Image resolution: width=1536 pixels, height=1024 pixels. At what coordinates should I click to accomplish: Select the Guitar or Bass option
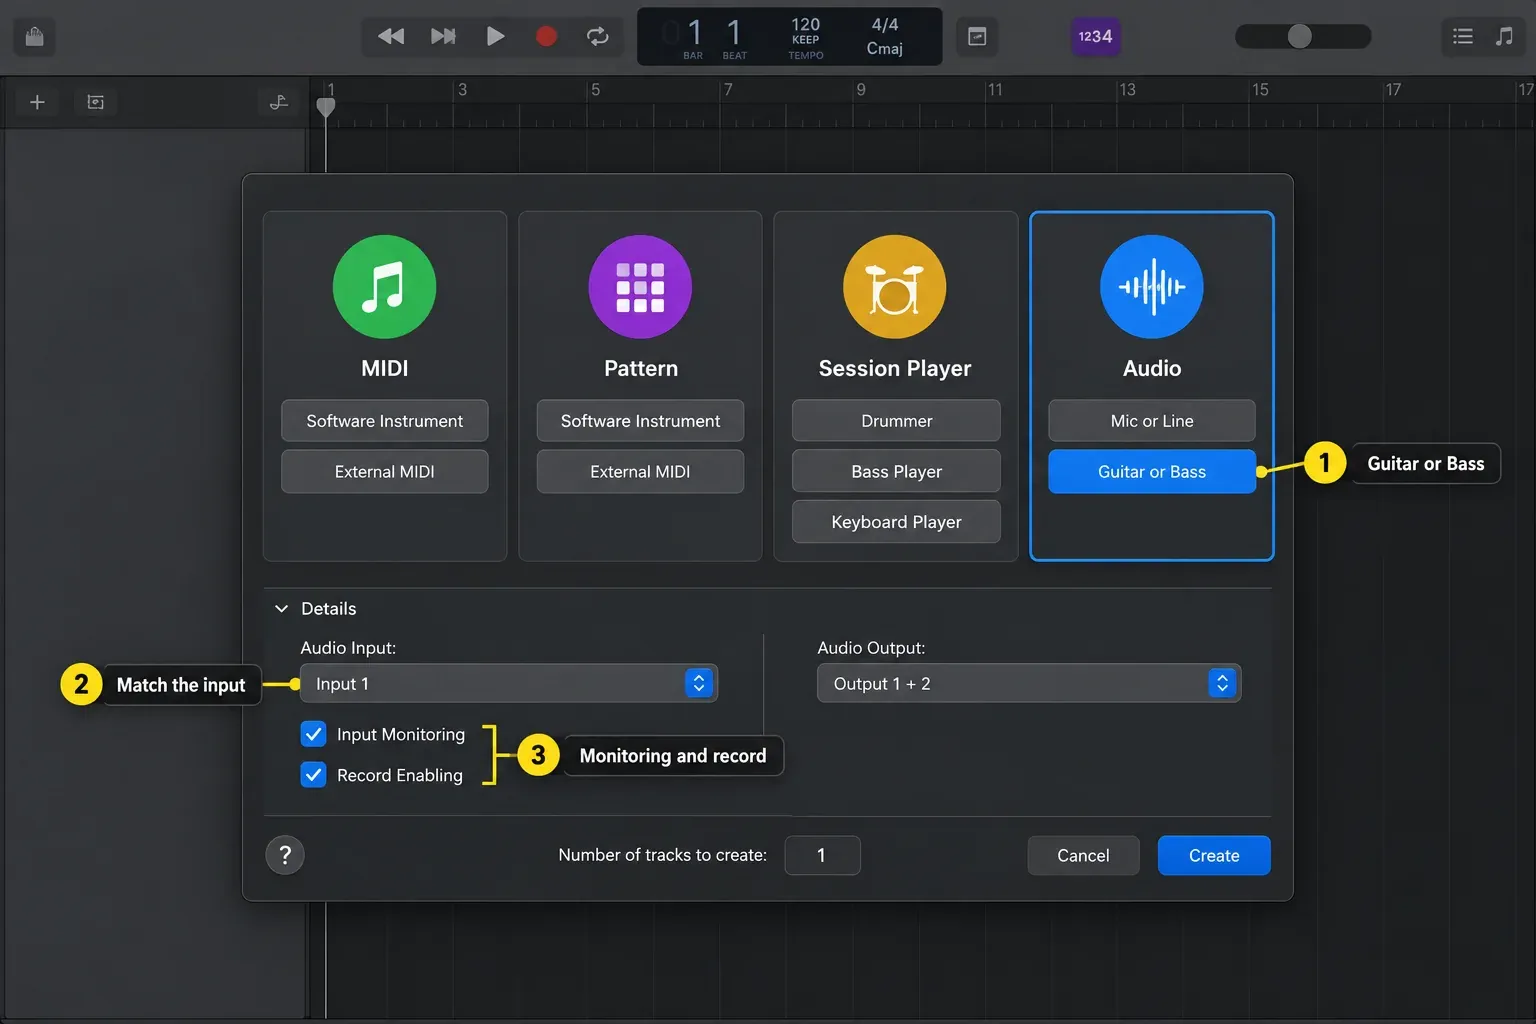coord(1152,472)
